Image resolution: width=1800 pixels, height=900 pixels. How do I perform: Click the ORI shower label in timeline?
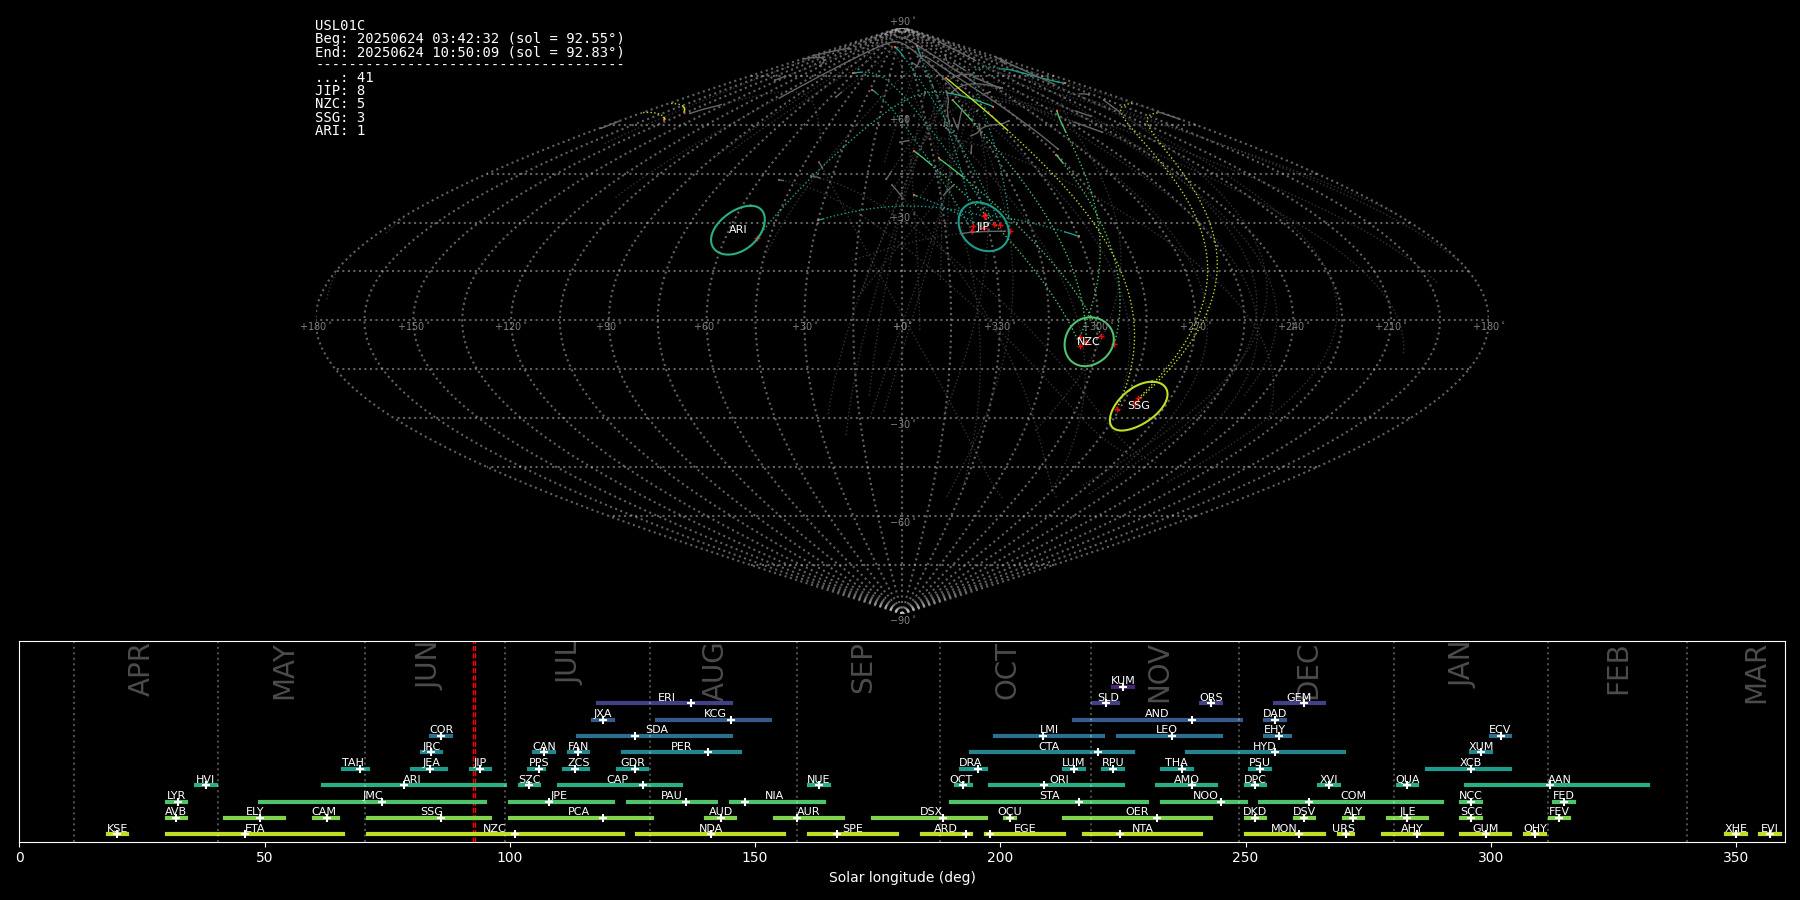1059,780
